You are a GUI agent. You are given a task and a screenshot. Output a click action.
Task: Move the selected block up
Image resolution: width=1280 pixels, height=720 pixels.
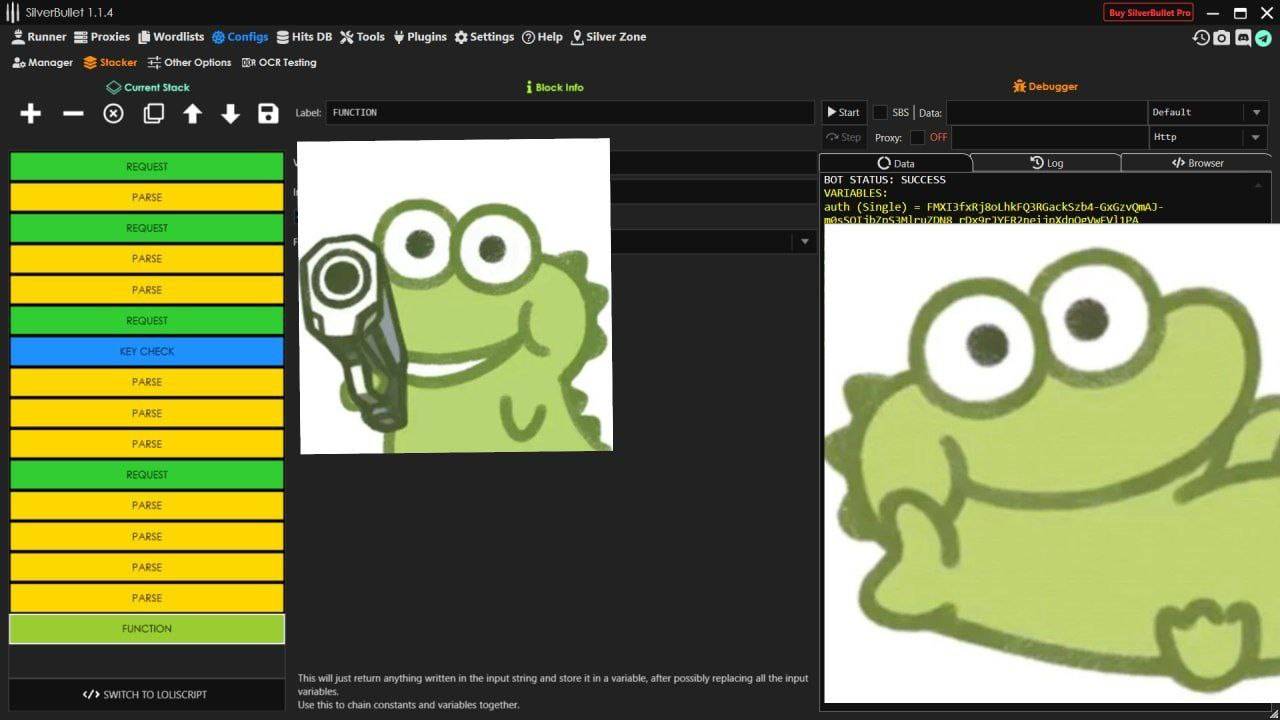point(192,114)
